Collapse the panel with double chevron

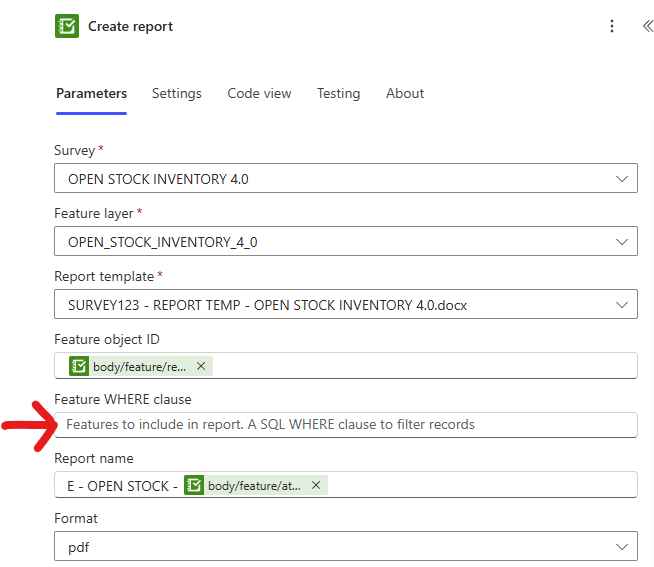(x=647, y=26)
